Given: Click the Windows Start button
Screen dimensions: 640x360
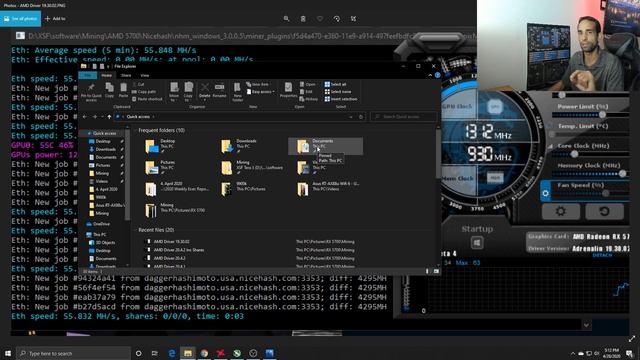Looking at the screenshot, I should [8, 353].
